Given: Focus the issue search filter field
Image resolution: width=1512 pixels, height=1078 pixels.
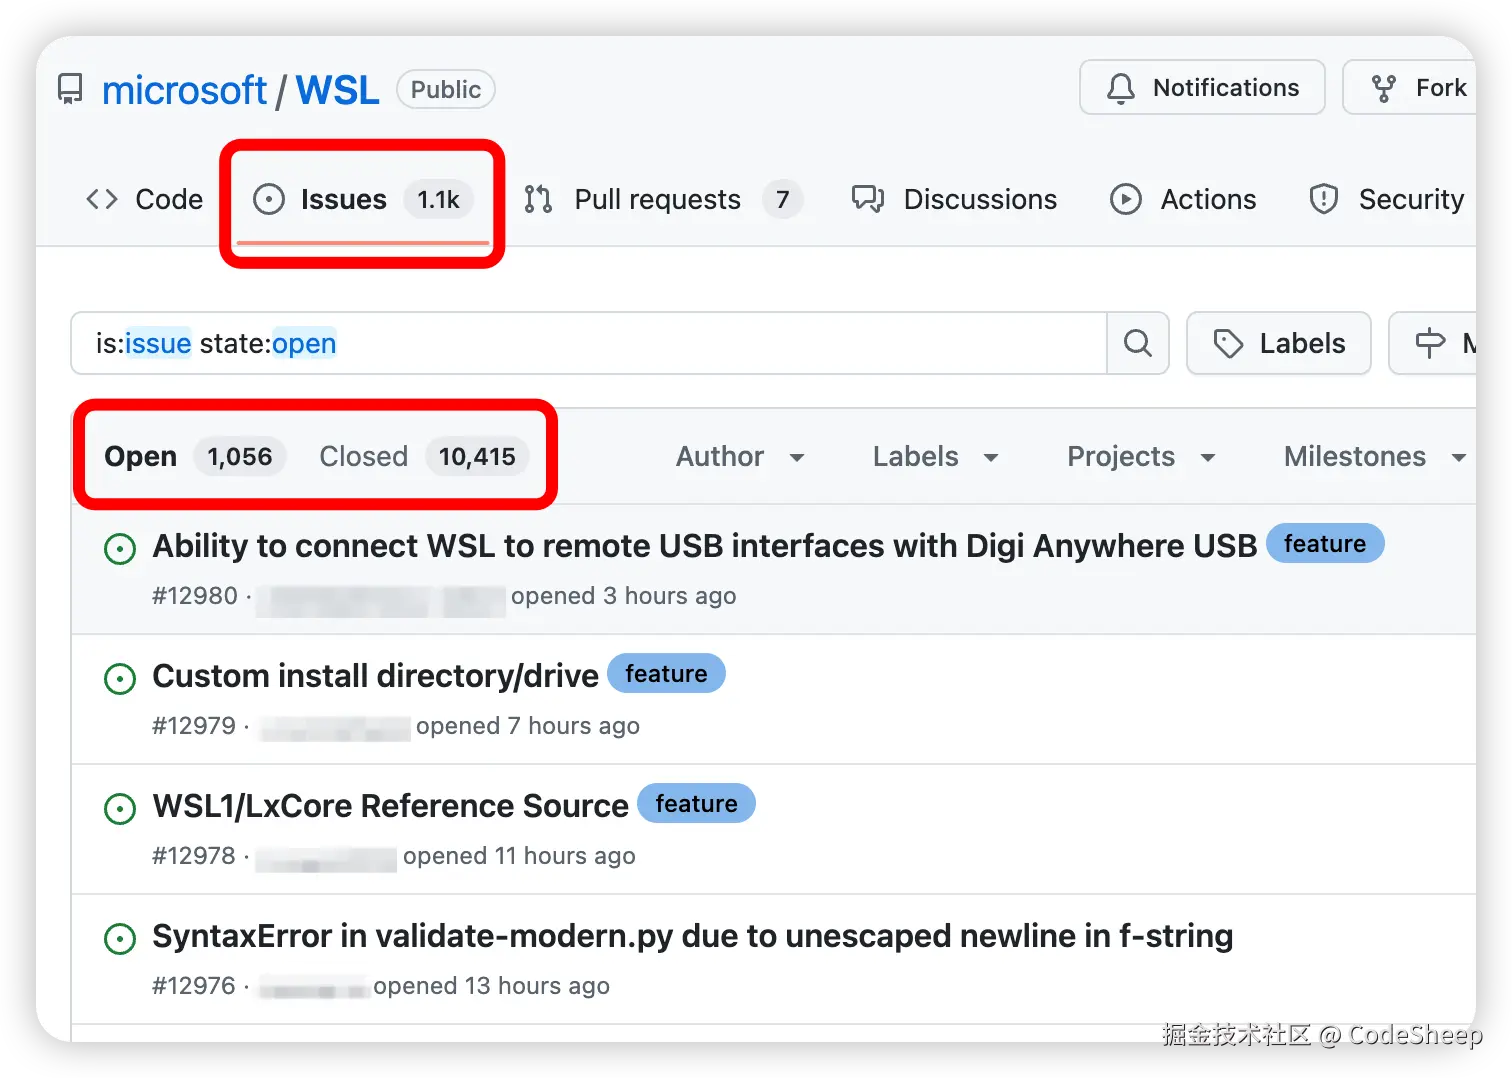Looking at the screenshot, I should tap(589, 343).
